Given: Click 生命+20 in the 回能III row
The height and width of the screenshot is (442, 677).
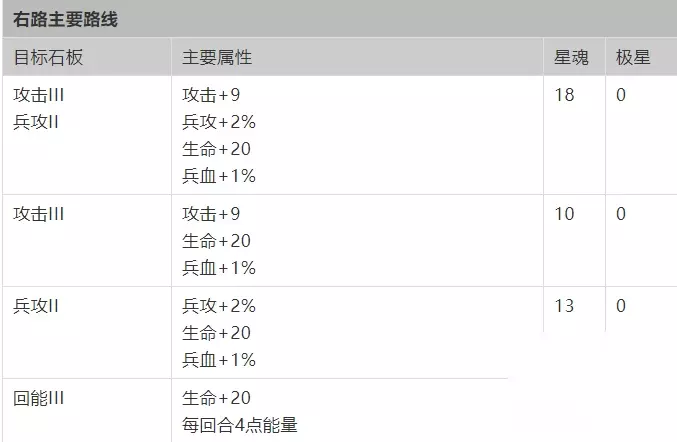Looking at the screenshot, I should [x=216, y=398].
